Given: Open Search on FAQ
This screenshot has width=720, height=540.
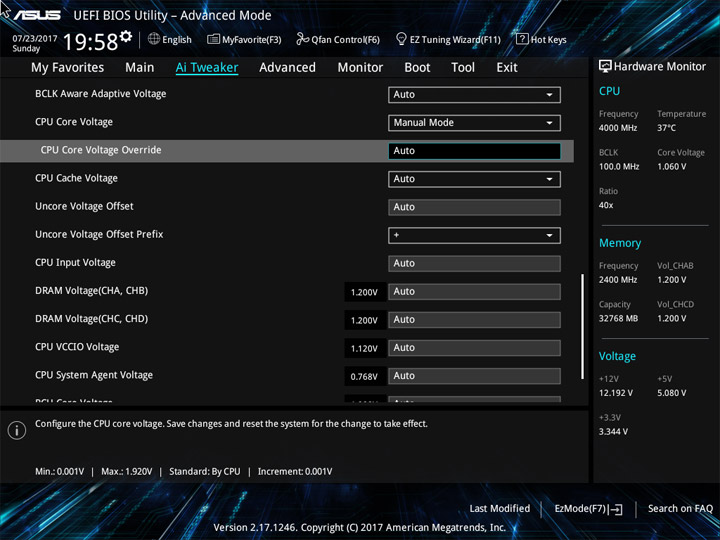Looking at the screenshot, I should click(x=680, y=508).
